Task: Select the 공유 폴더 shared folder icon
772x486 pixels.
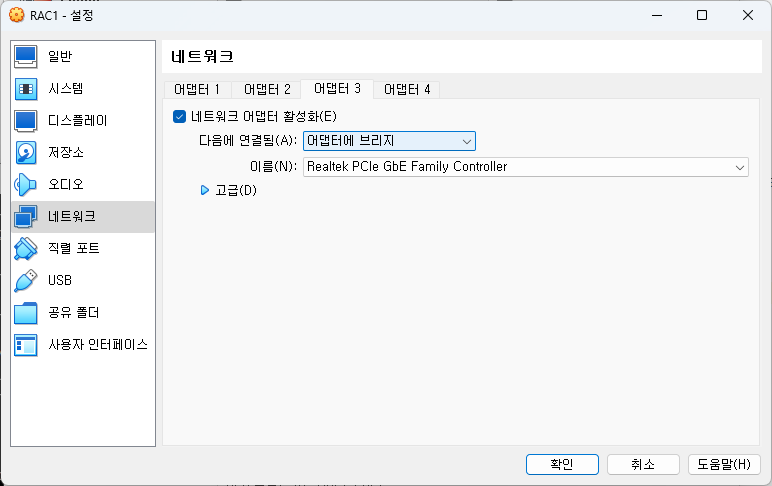Action: [x=26, y=313]
